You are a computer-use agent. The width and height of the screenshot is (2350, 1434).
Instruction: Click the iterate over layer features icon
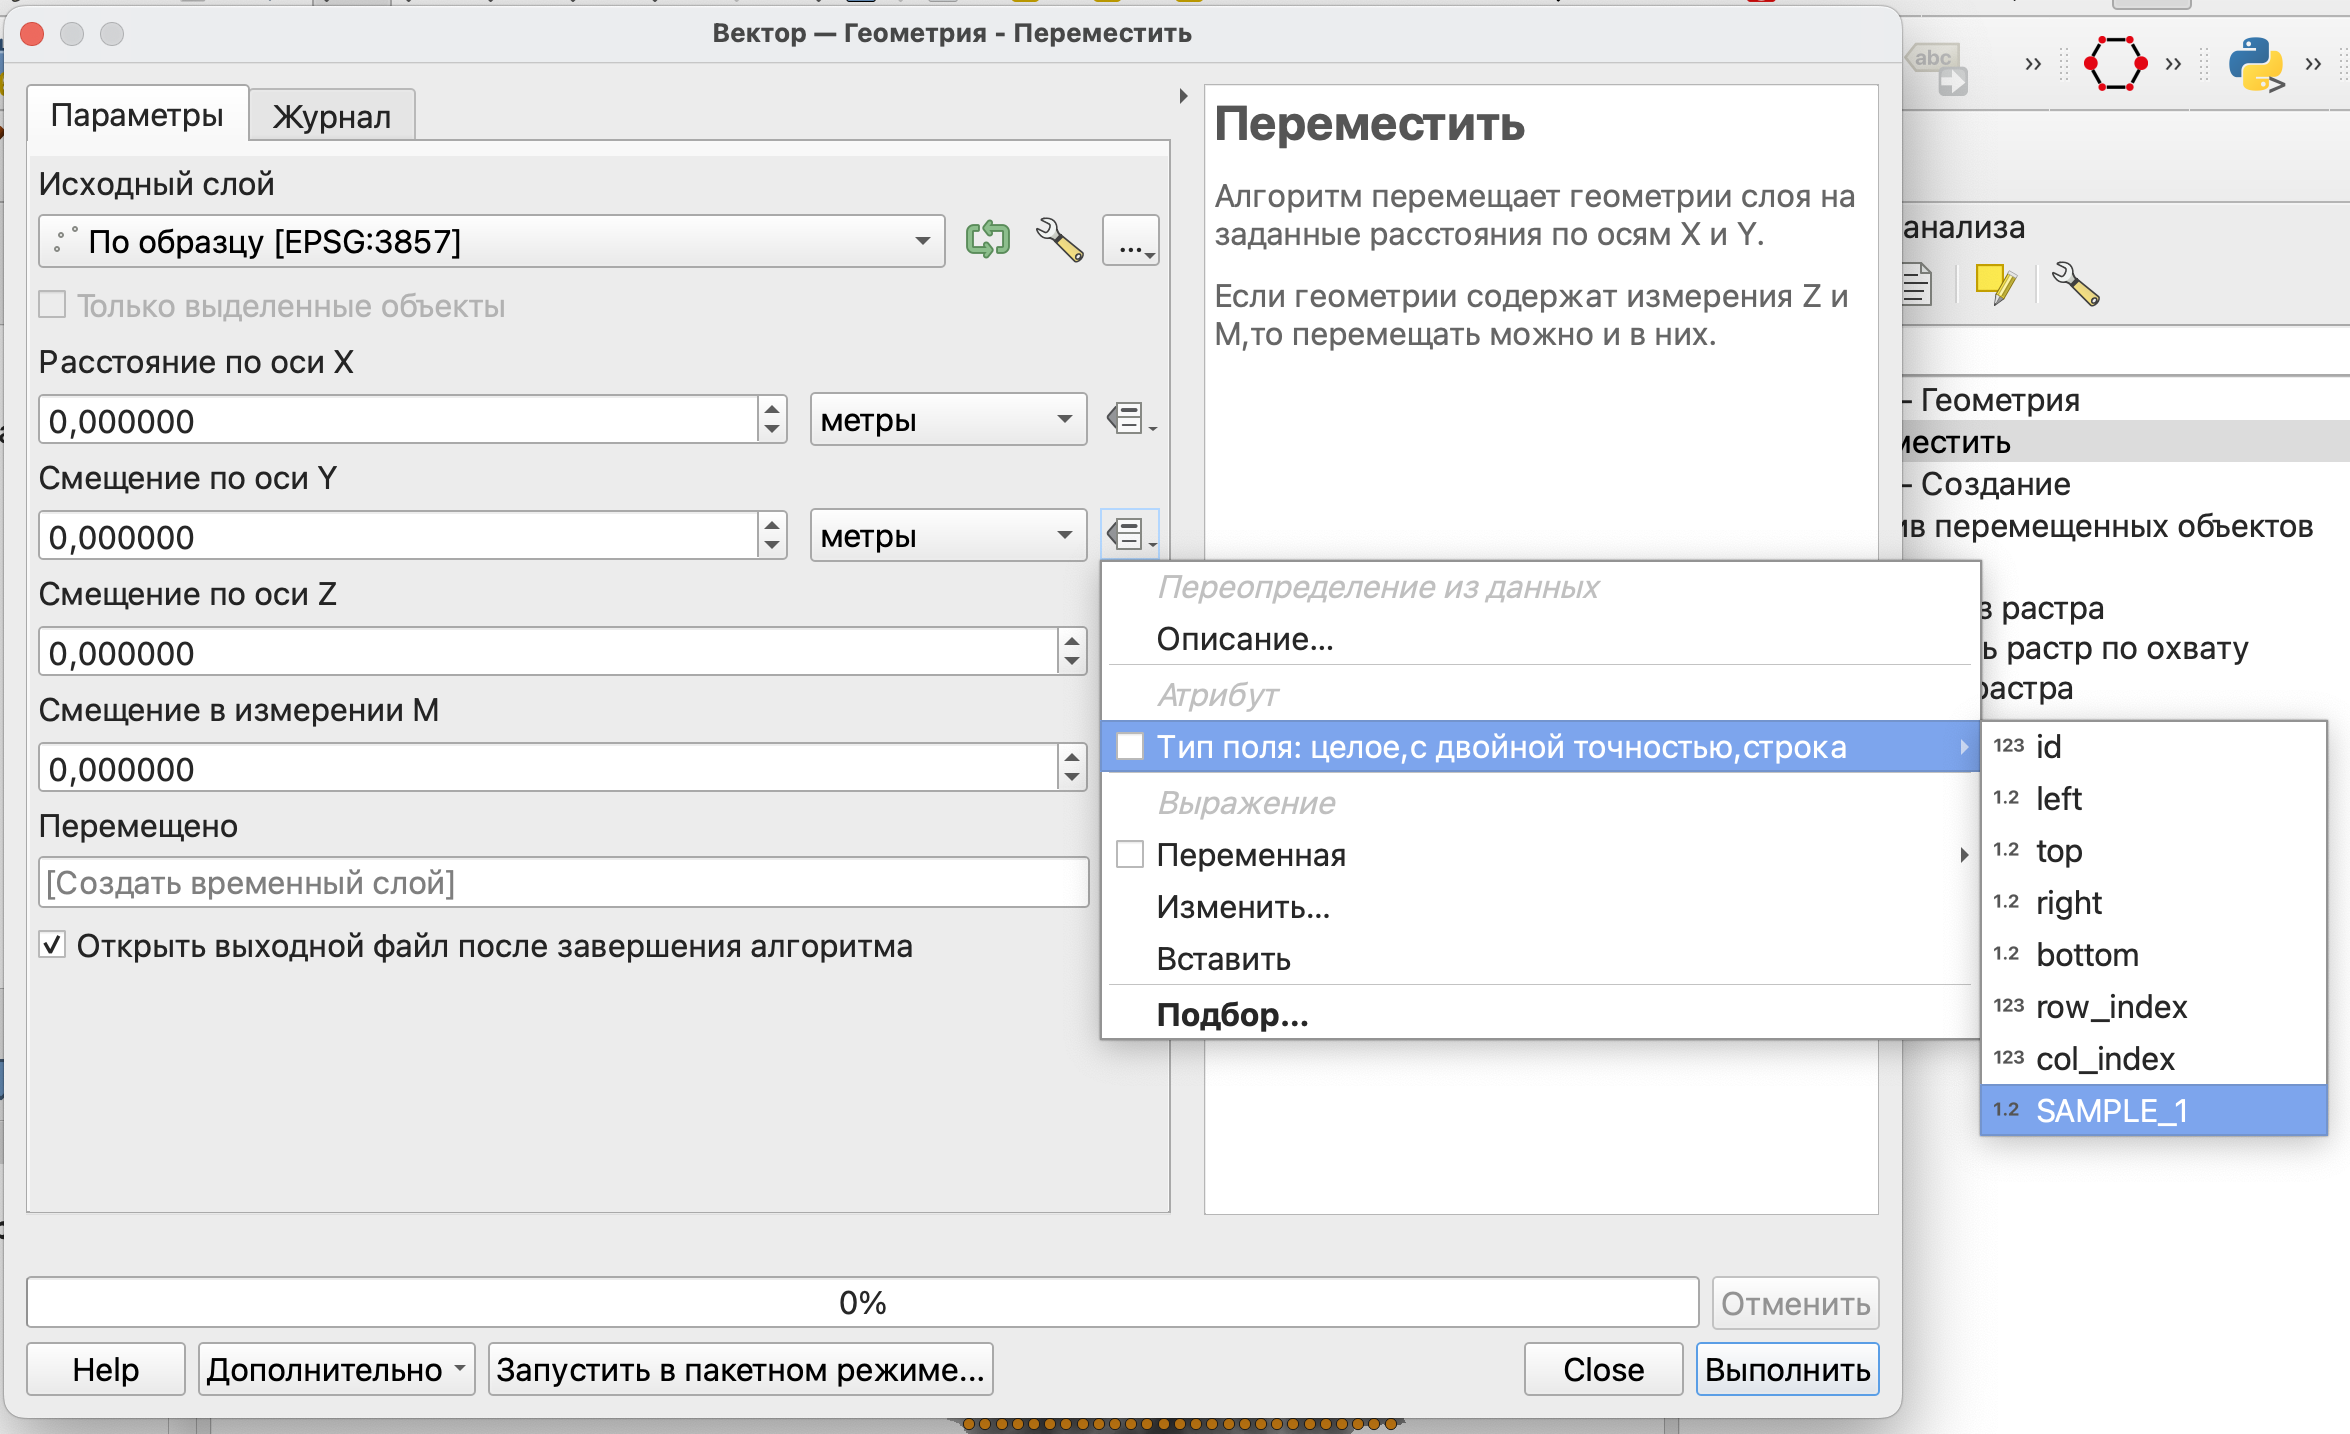pos(987,241)
